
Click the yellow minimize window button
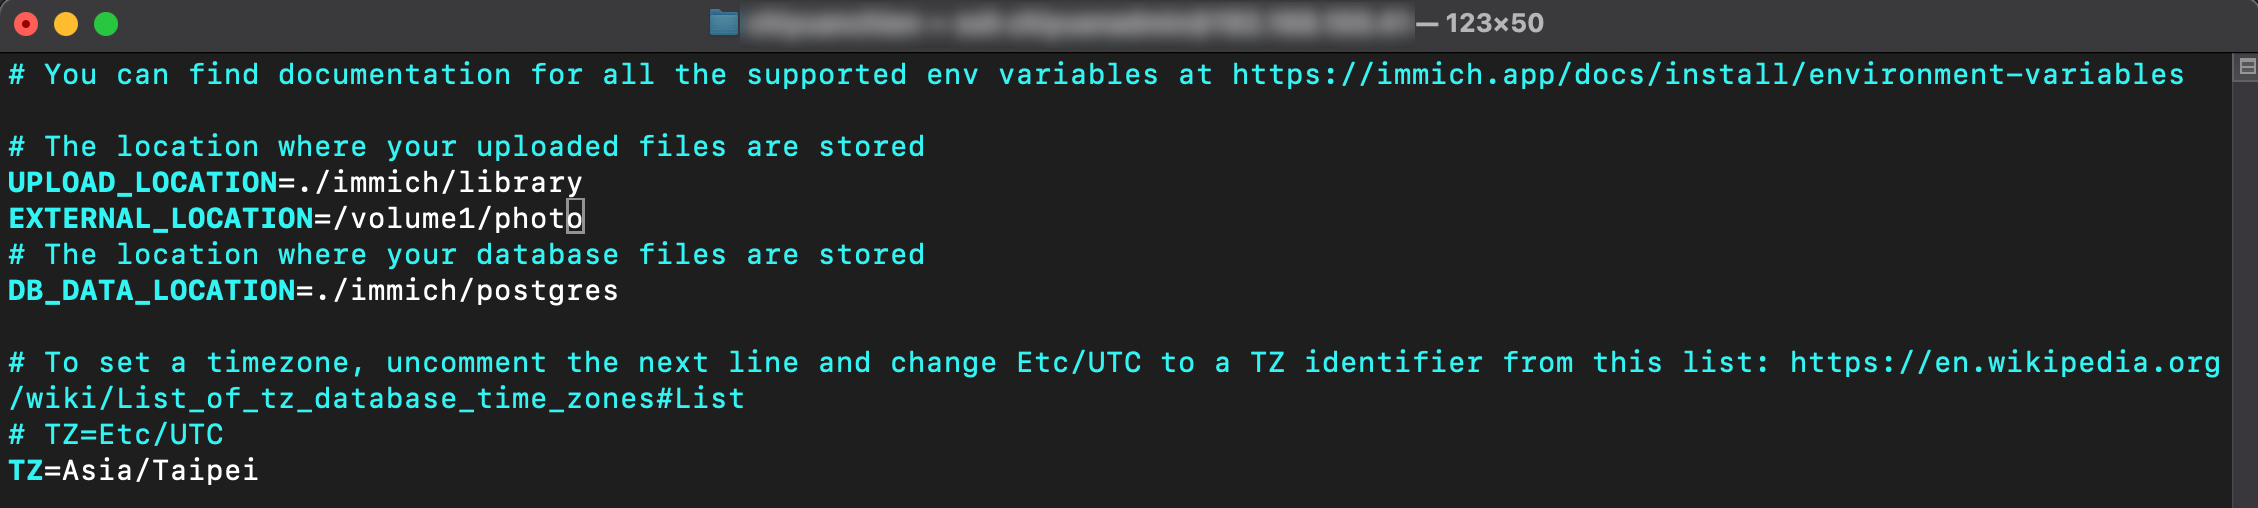(x=66, y=24)
